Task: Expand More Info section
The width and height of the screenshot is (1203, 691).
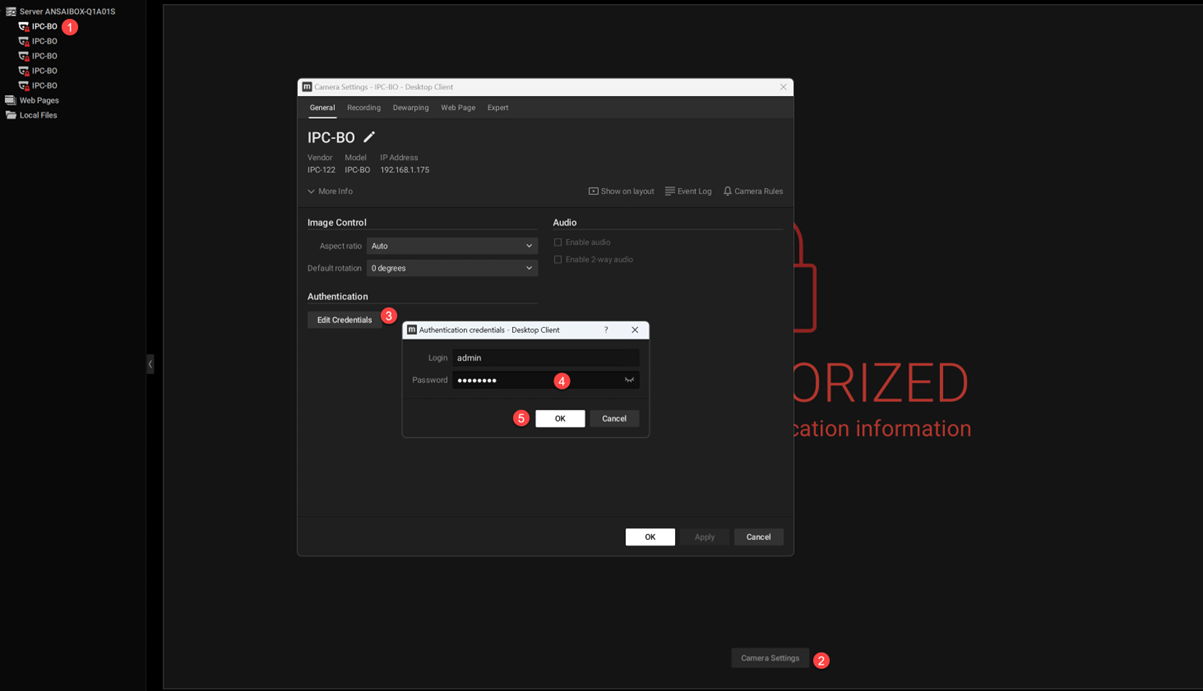Action: tap(330, 191)
